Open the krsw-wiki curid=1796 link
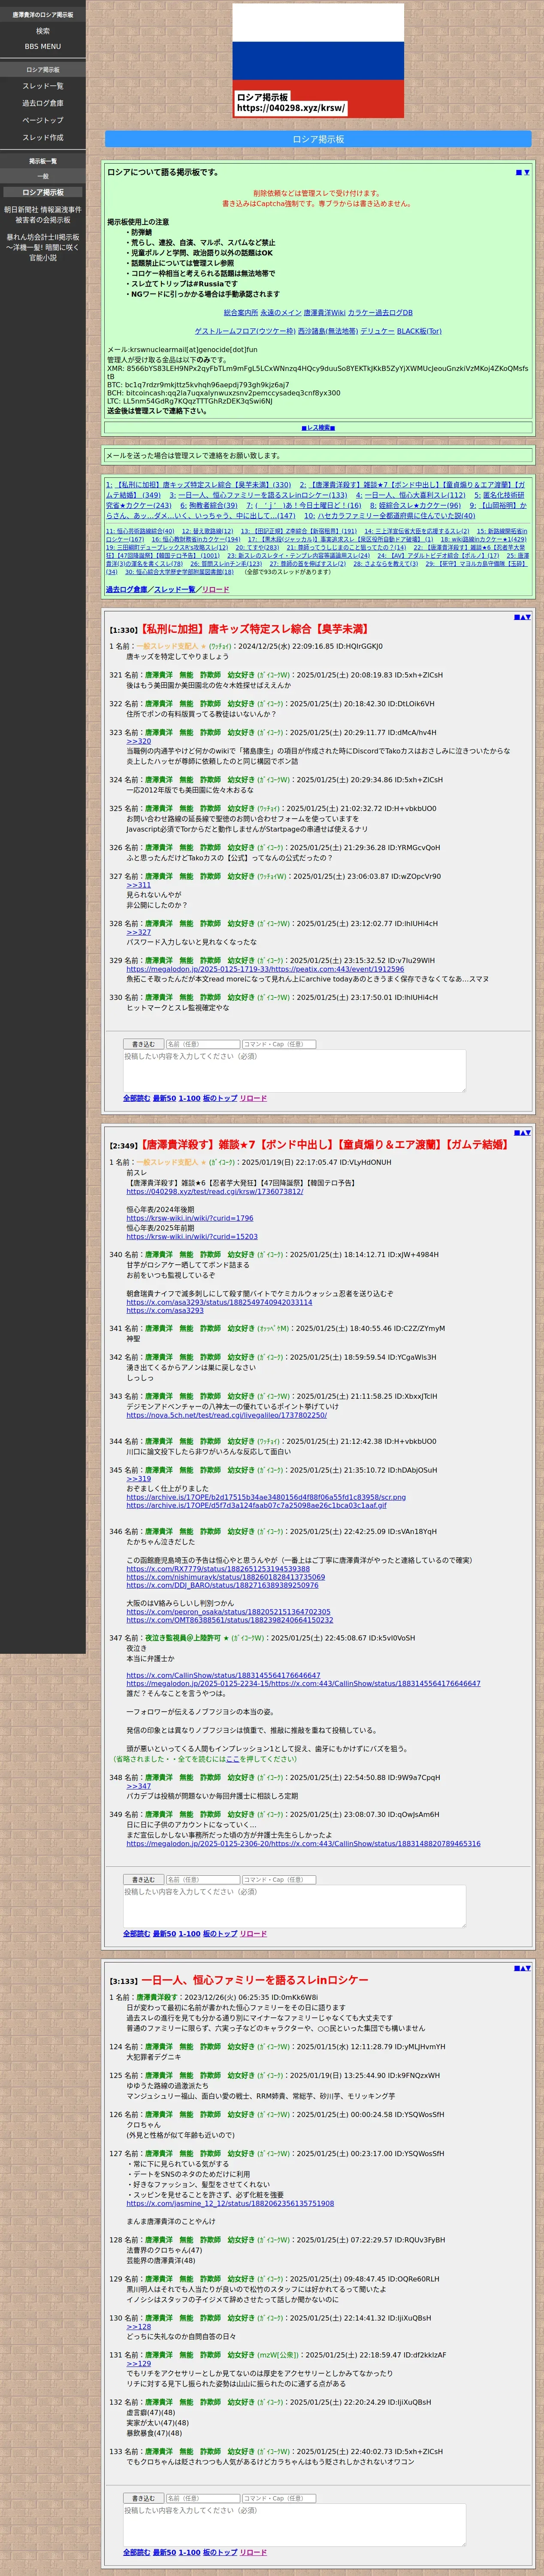 pos(189,1218)
